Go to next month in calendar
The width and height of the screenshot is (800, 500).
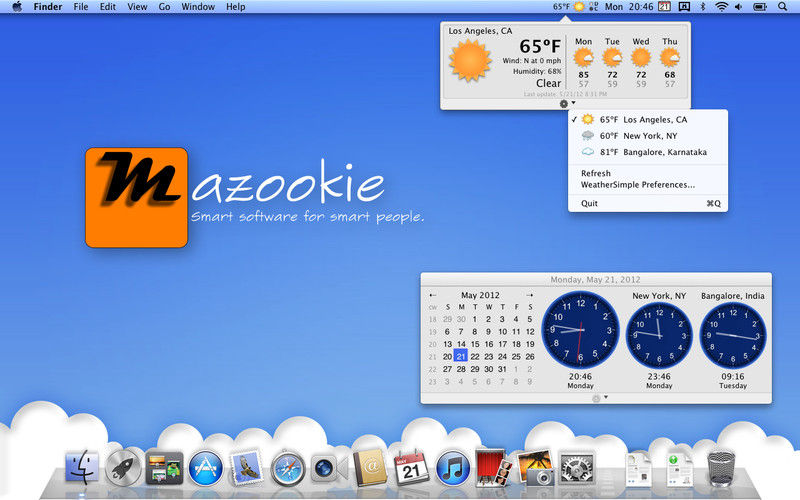point(530,295)
